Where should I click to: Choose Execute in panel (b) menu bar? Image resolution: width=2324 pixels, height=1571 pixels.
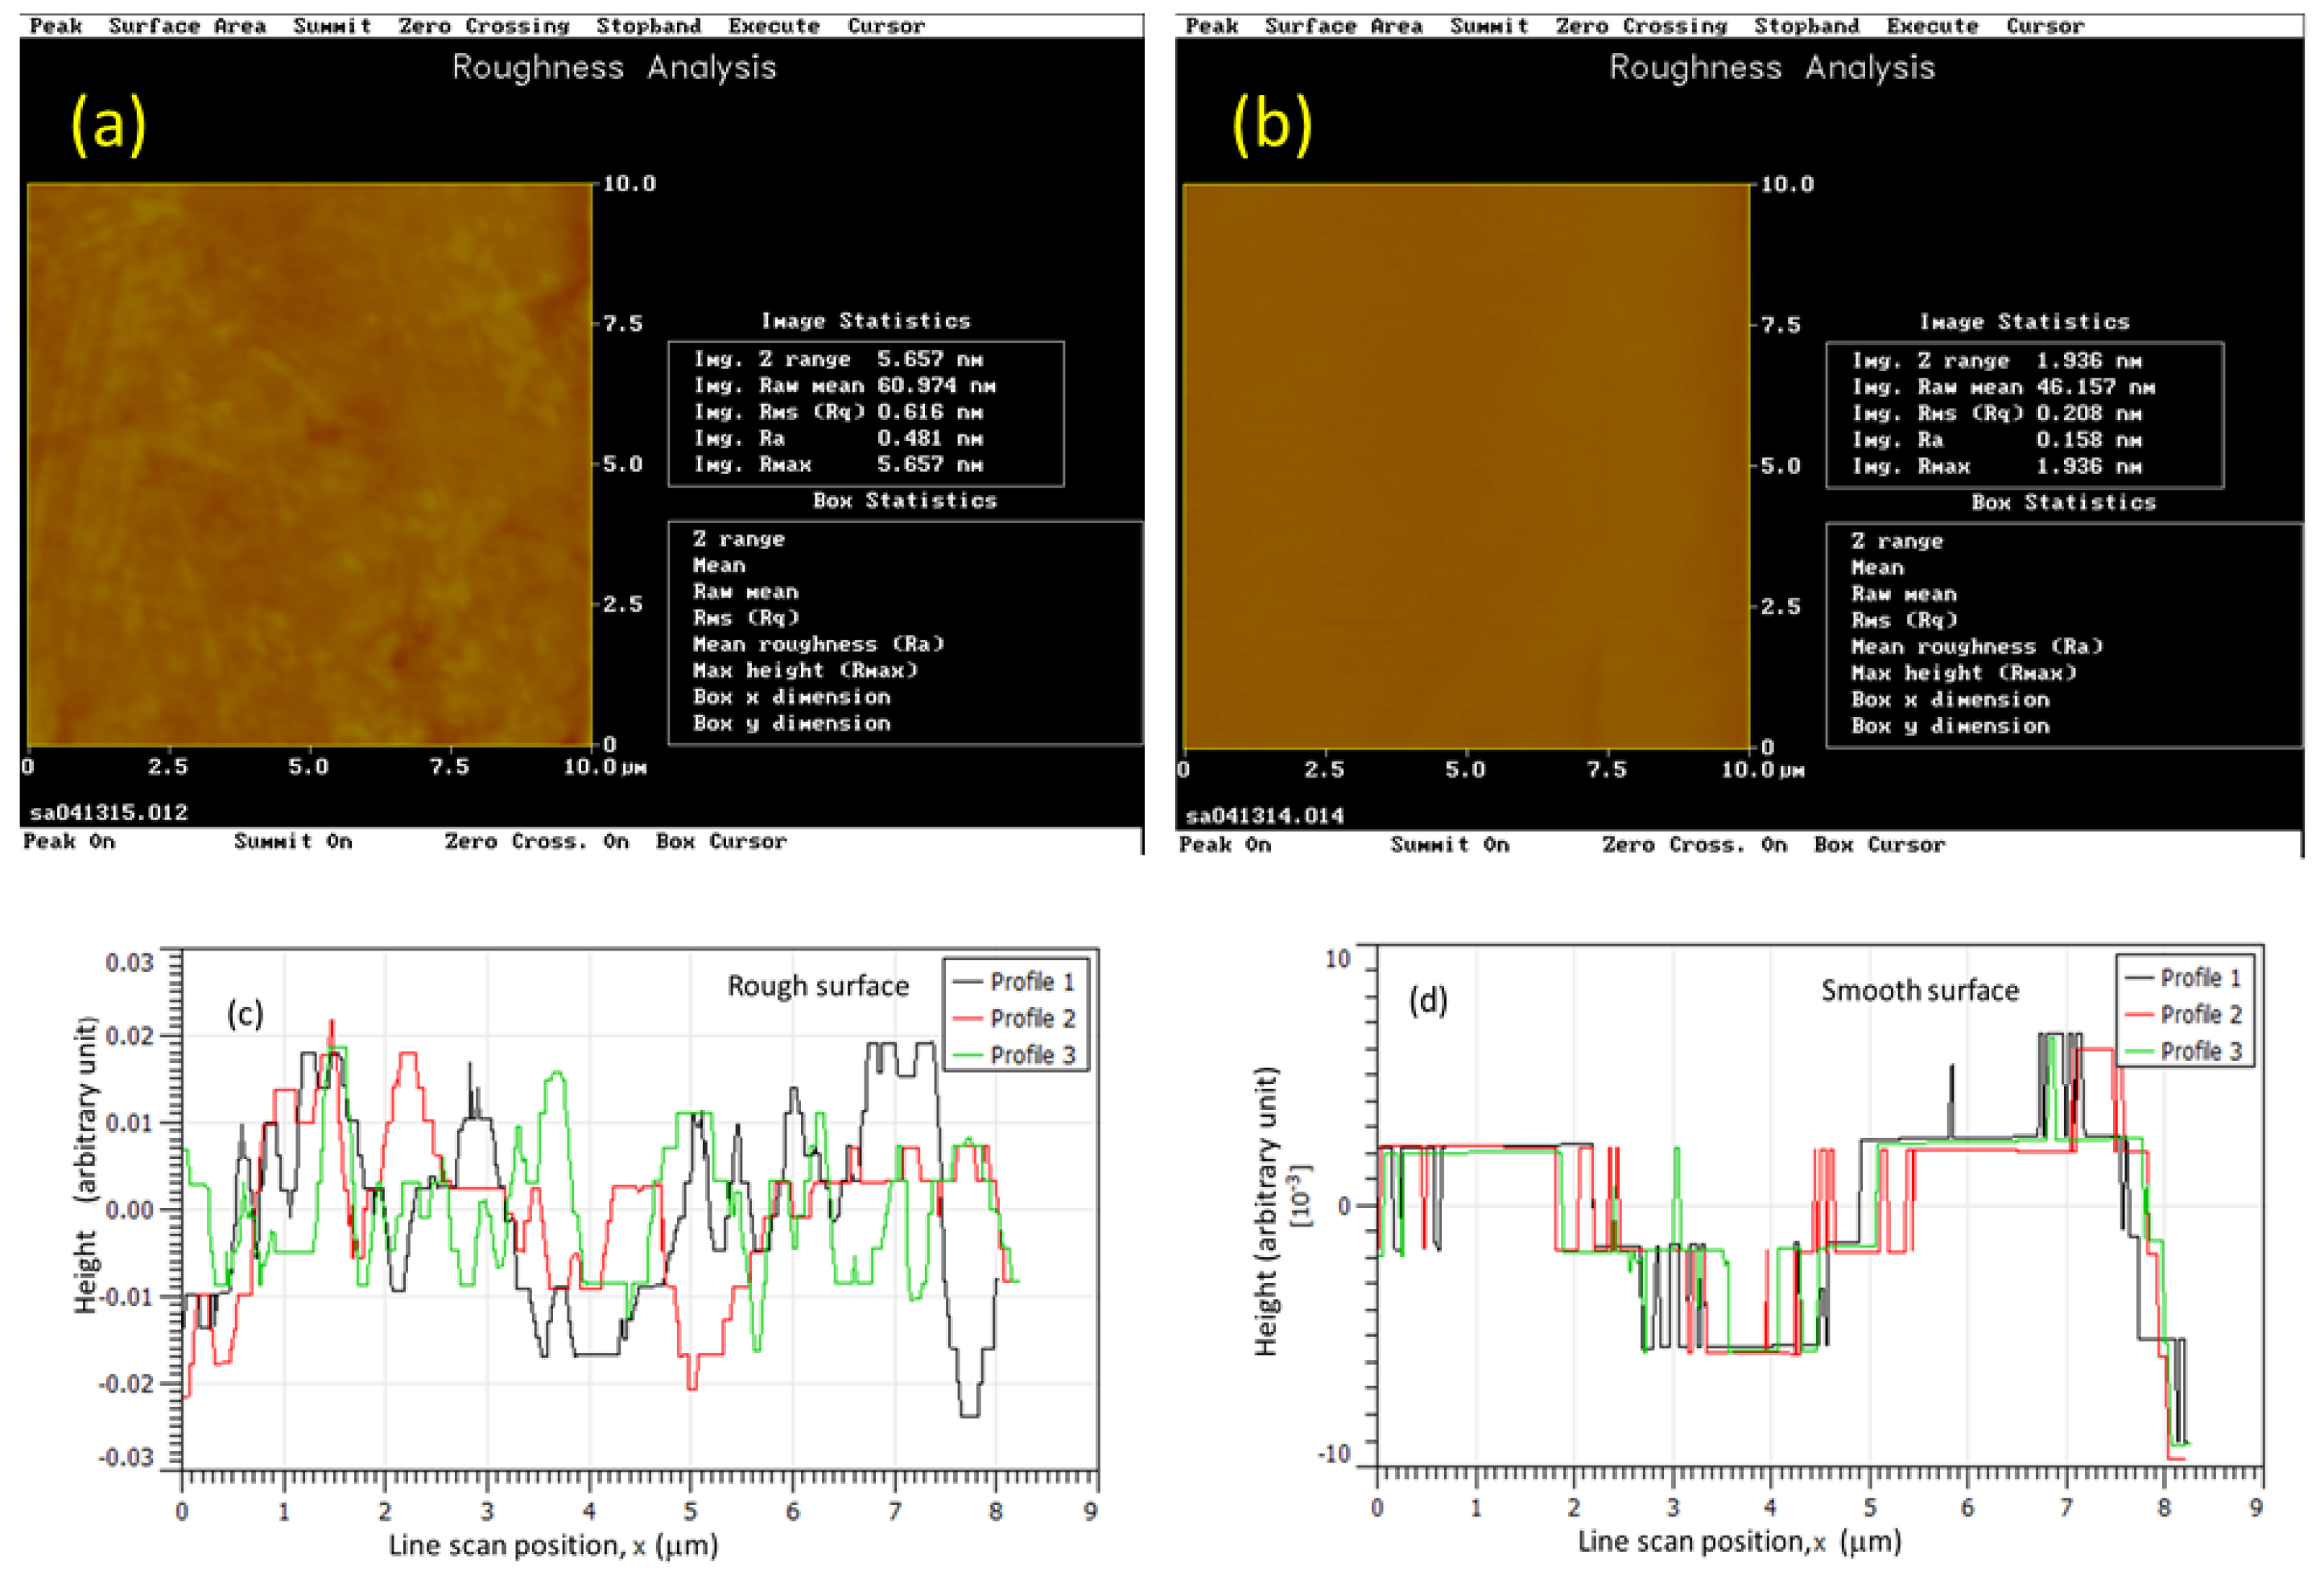click(1933, 26)
